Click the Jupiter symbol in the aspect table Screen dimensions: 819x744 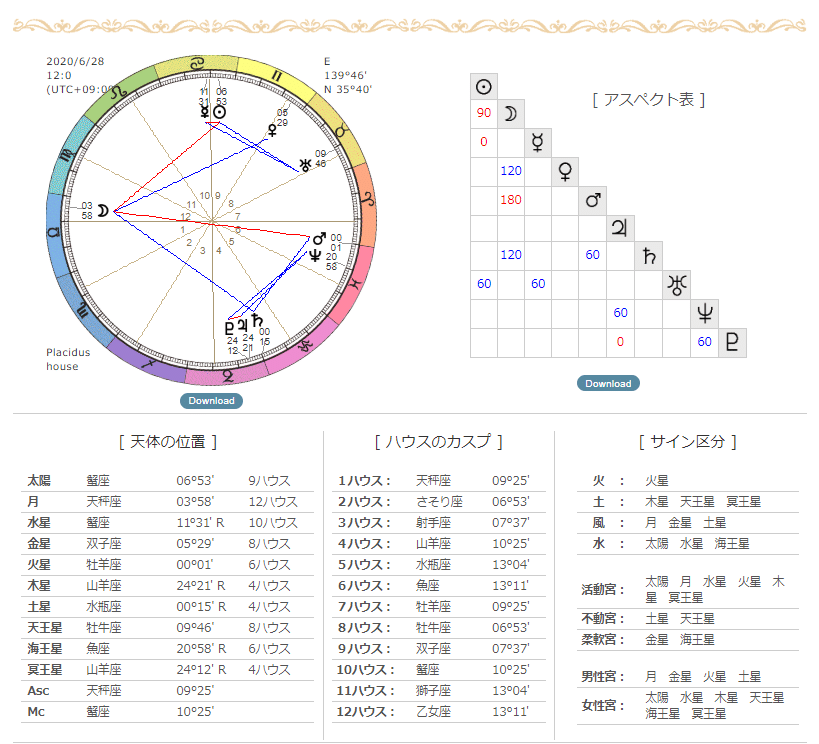(x=620, y=227)
